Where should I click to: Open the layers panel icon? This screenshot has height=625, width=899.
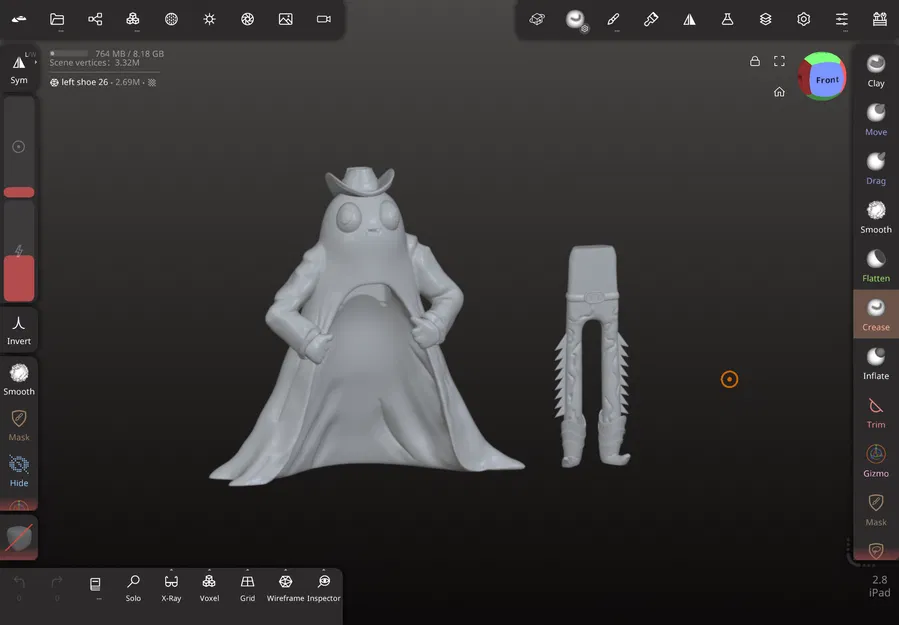762,18
